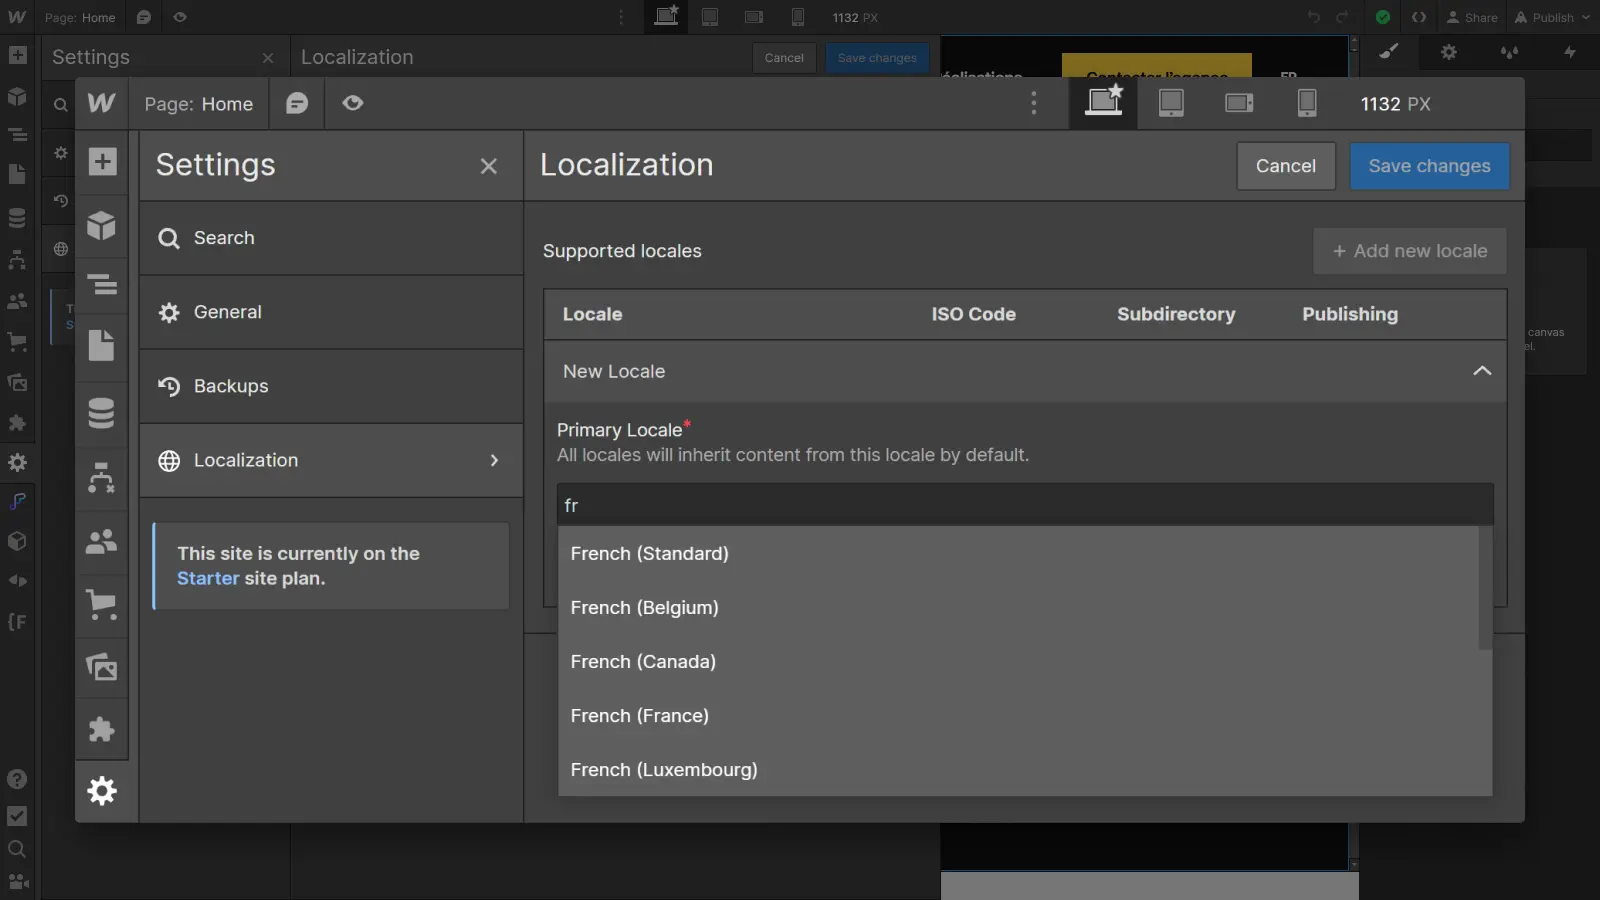The height and width of the screenshot is (900, 1600).
Task: Switch to the Style brush tab
Action: (1389, 52)
